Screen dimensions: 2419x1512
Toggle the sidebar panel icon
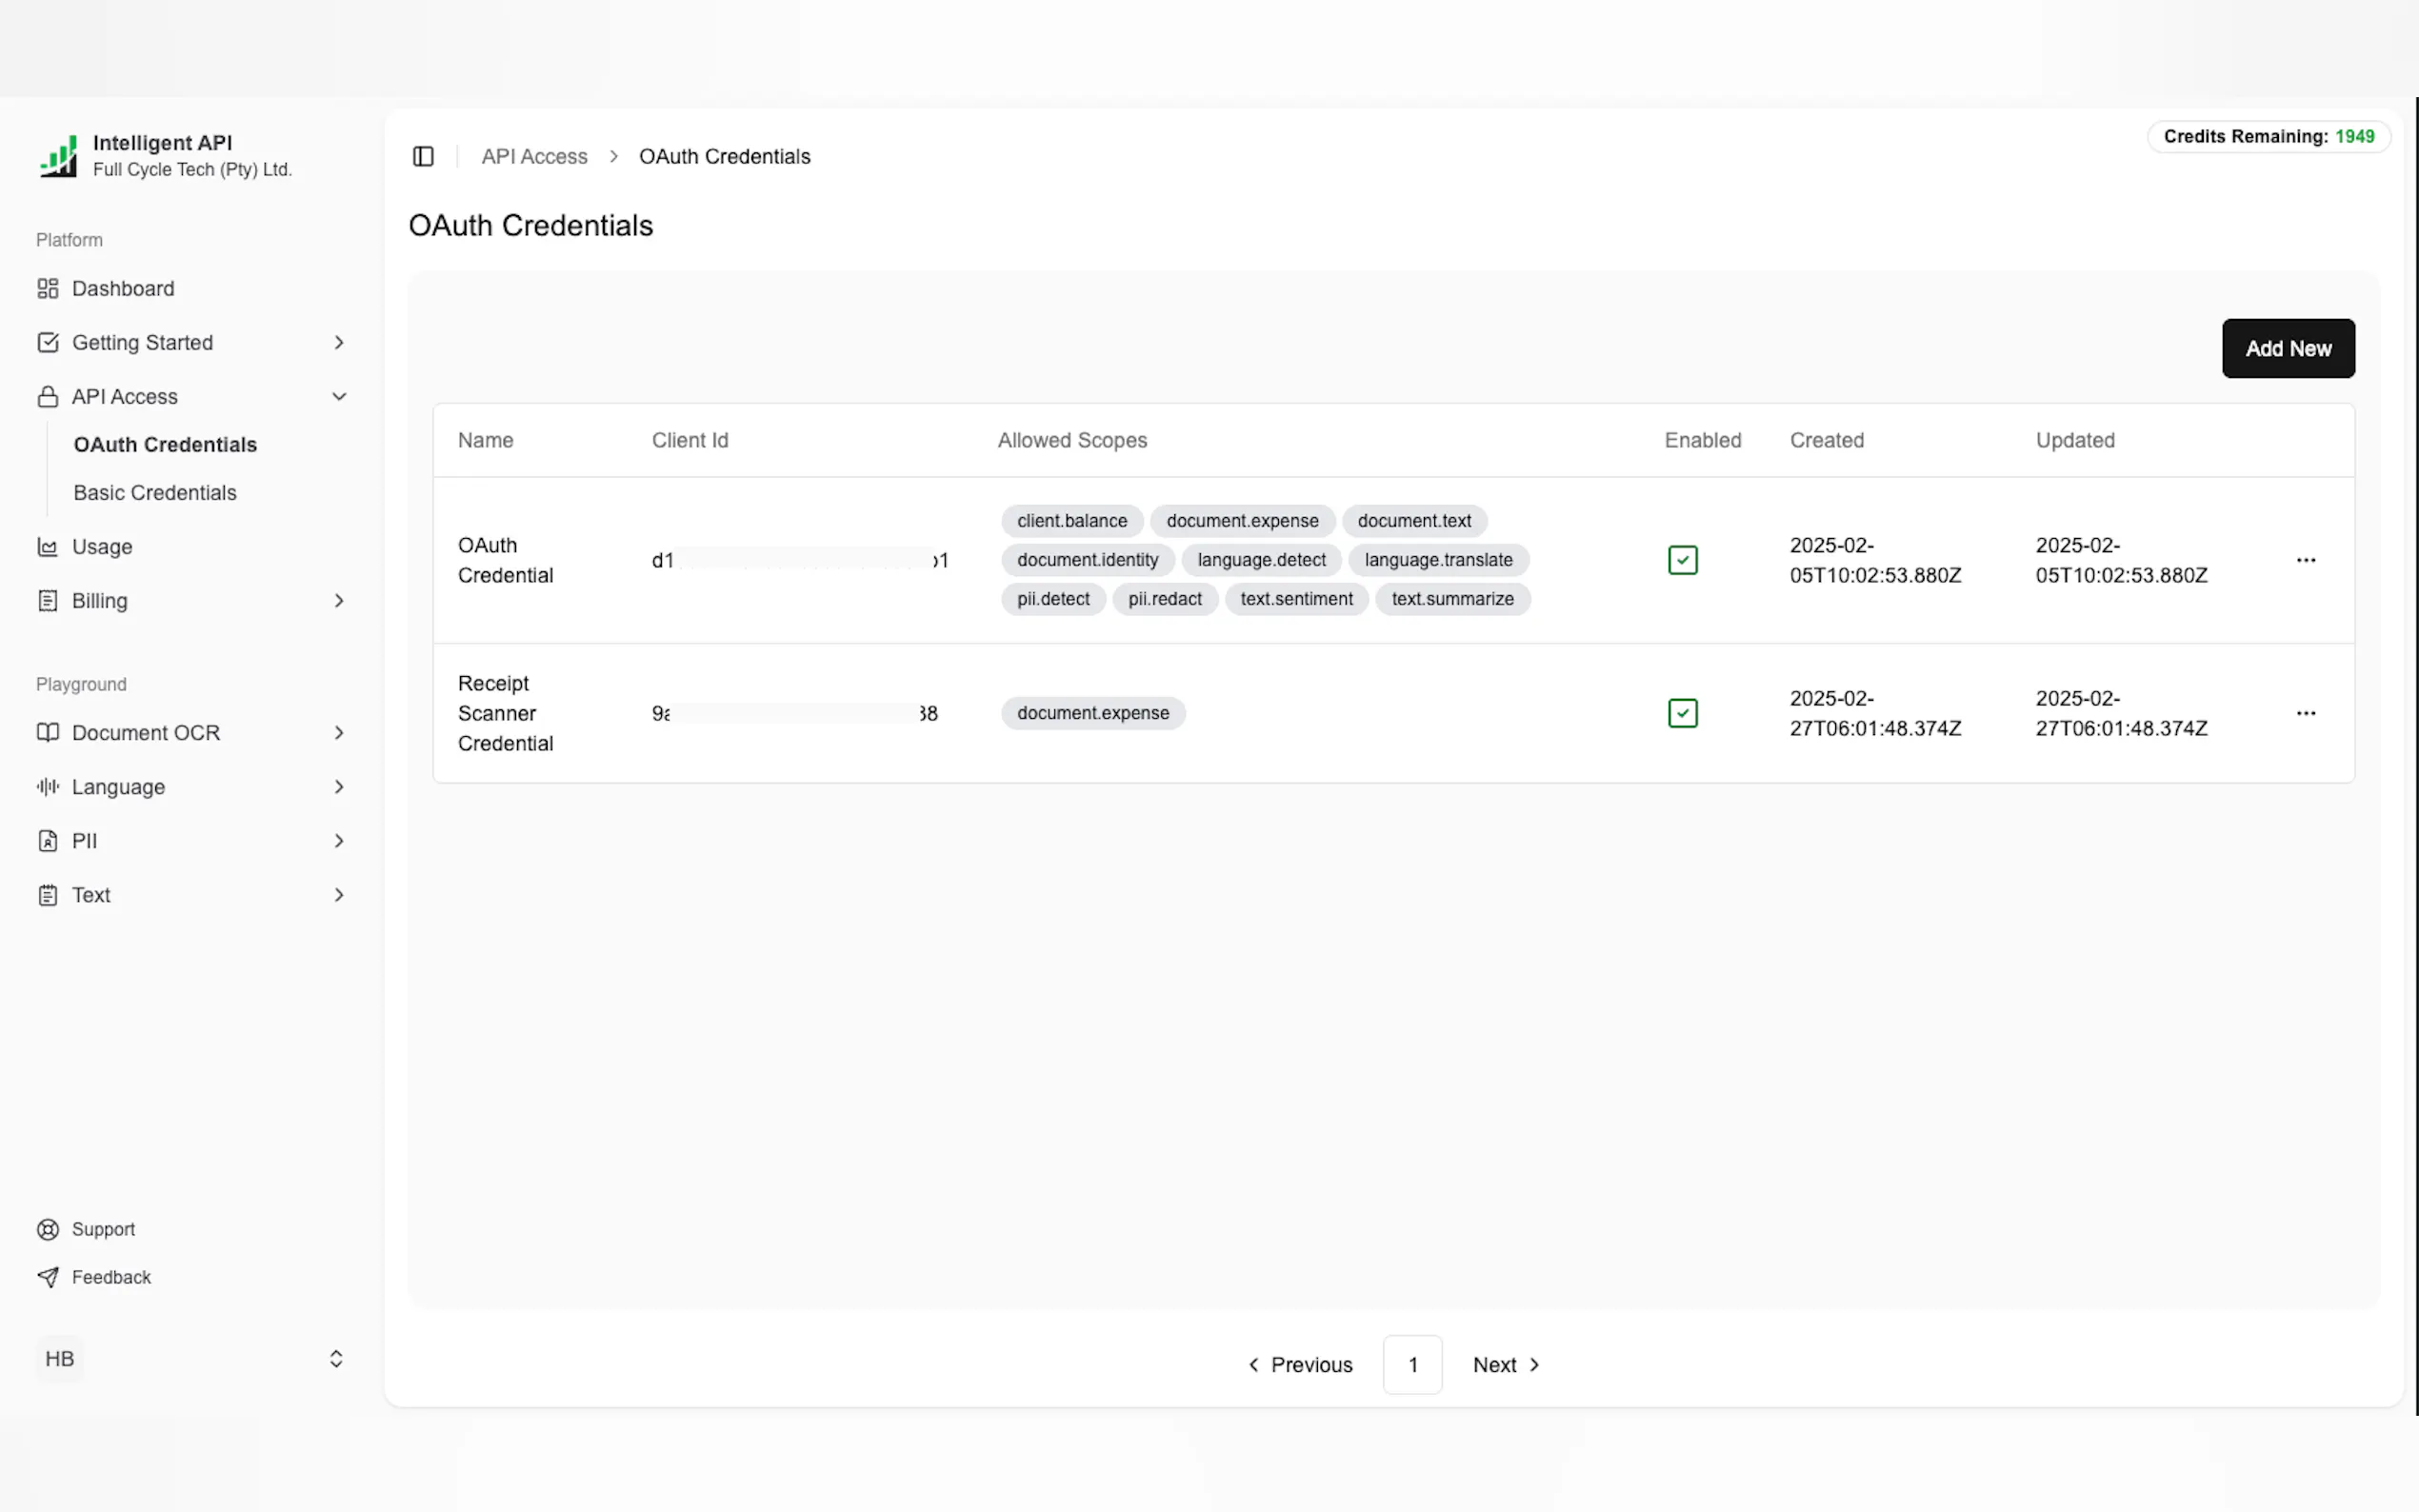click(423, 156)
